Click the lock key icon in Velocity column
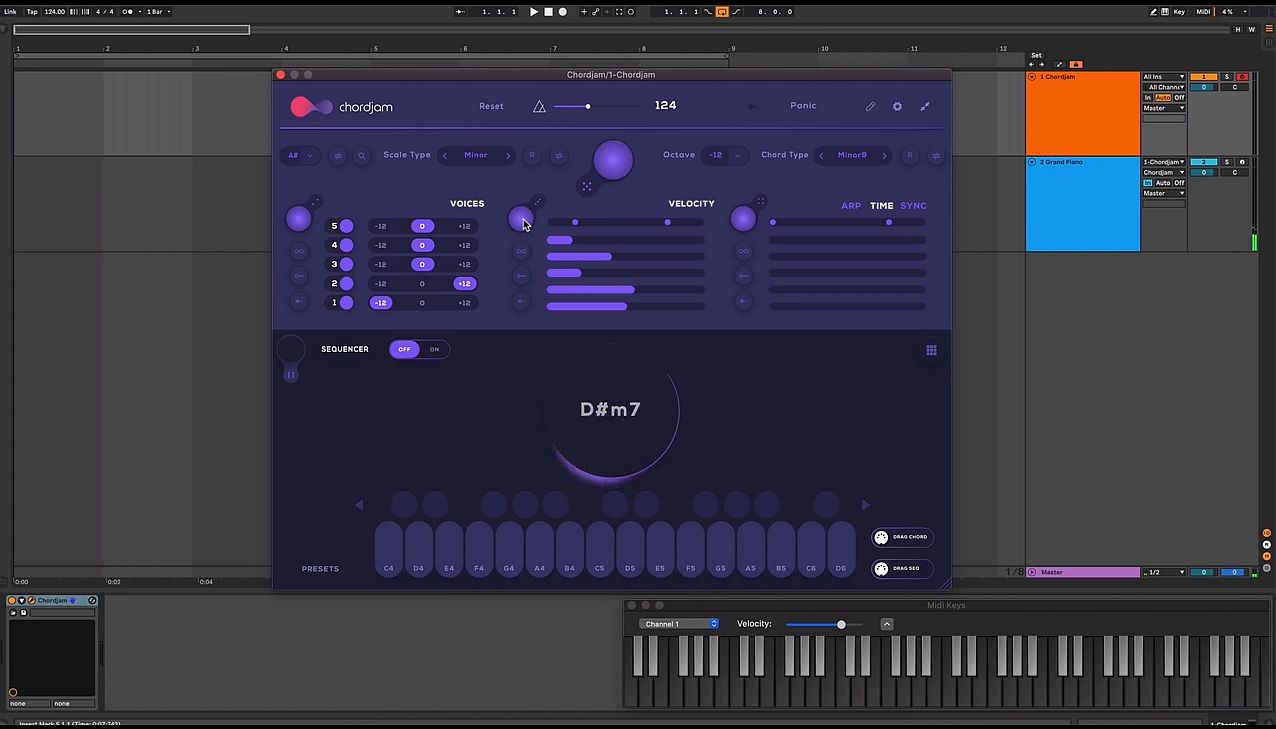The height and width of the screenshot is (729, 1276). coord(521,276)
